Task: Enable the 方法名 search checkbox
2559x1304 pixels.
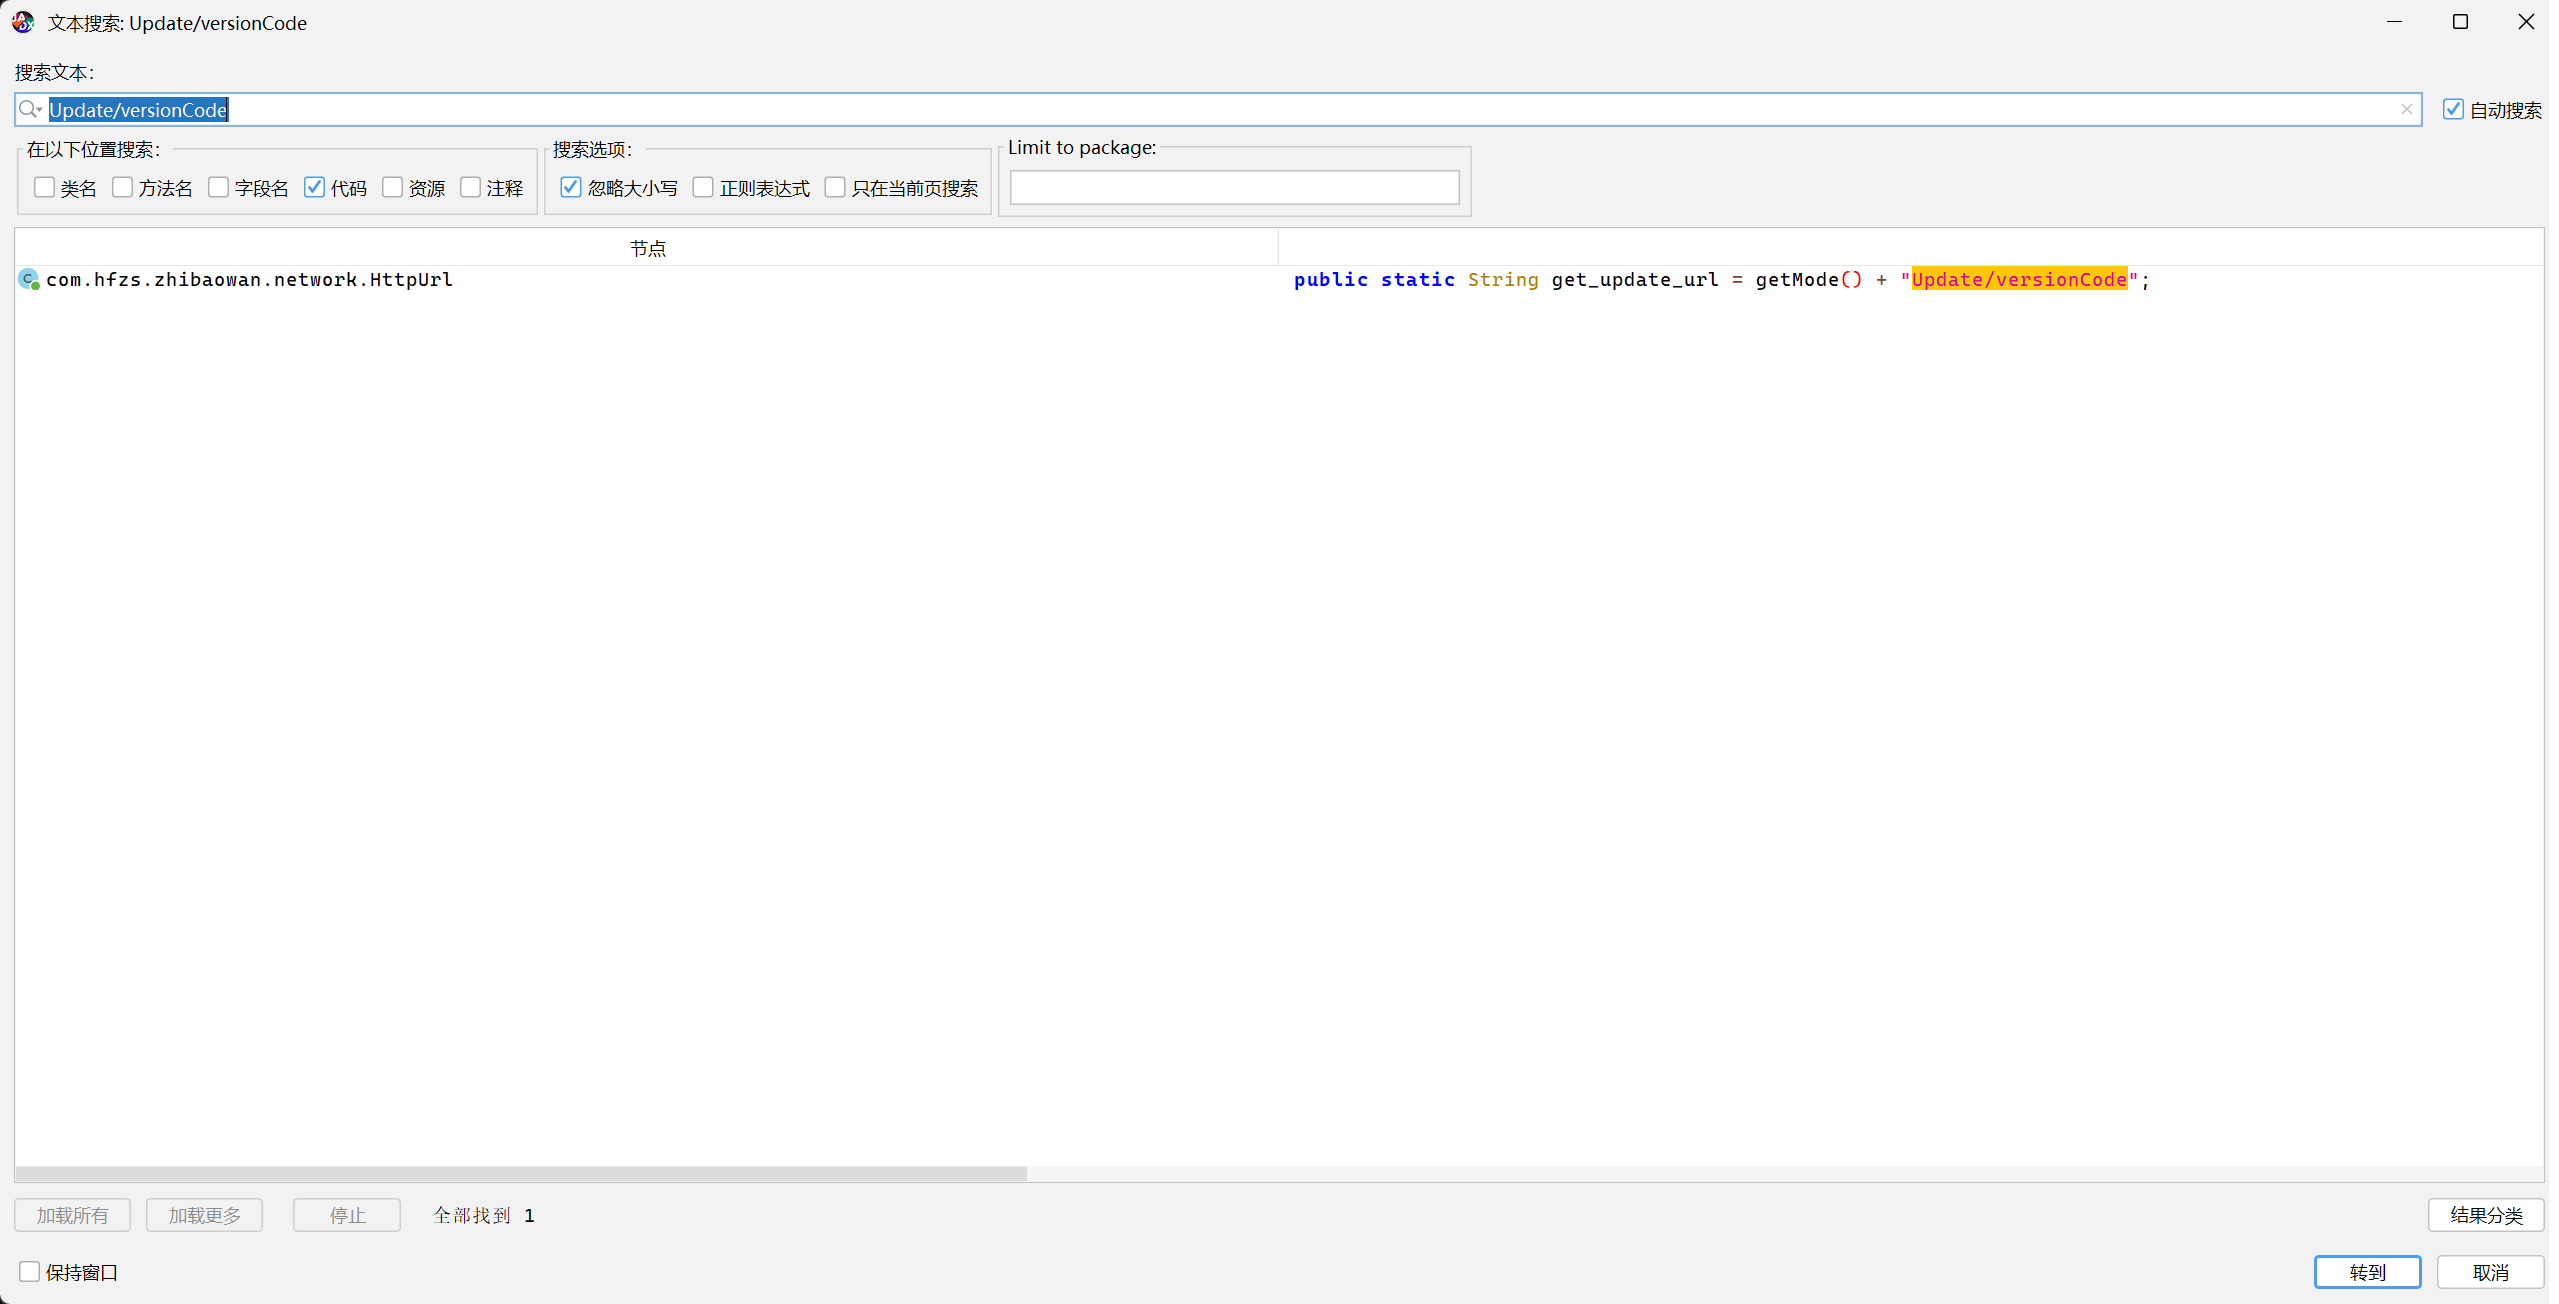Action: (x=122, y=188)
